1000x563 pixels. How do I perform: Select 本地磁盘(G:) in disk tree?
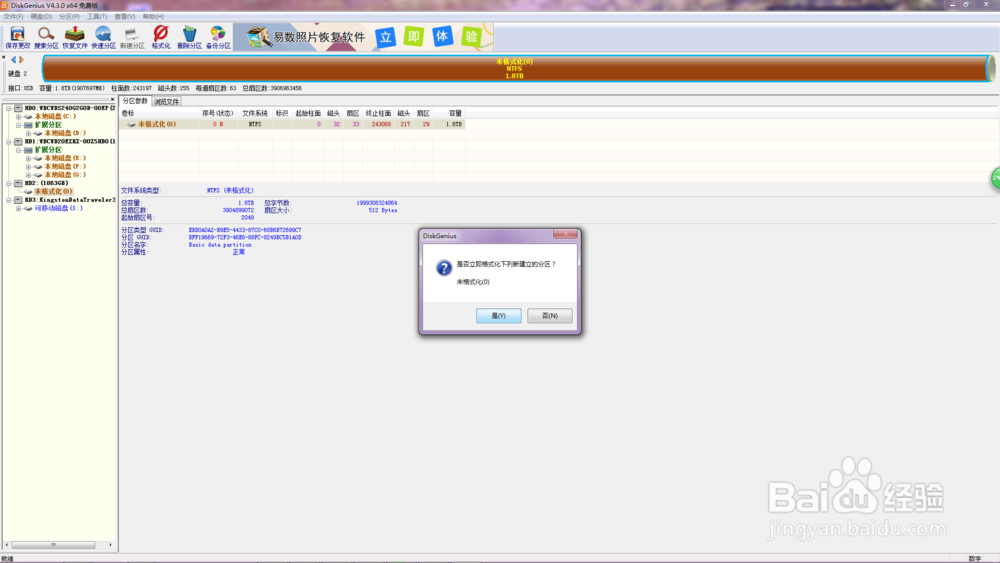click(64, 175)
